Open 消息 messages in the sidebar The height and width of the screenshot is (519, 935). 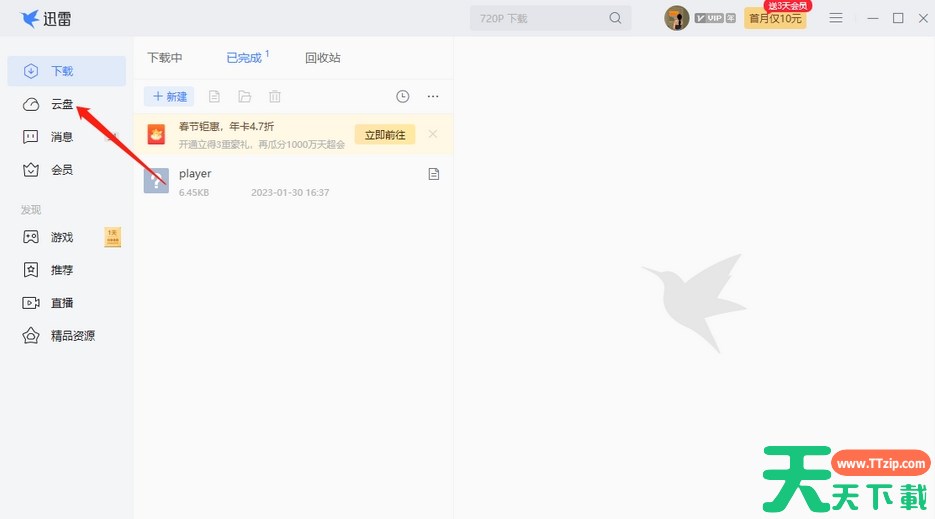point(62,137)
